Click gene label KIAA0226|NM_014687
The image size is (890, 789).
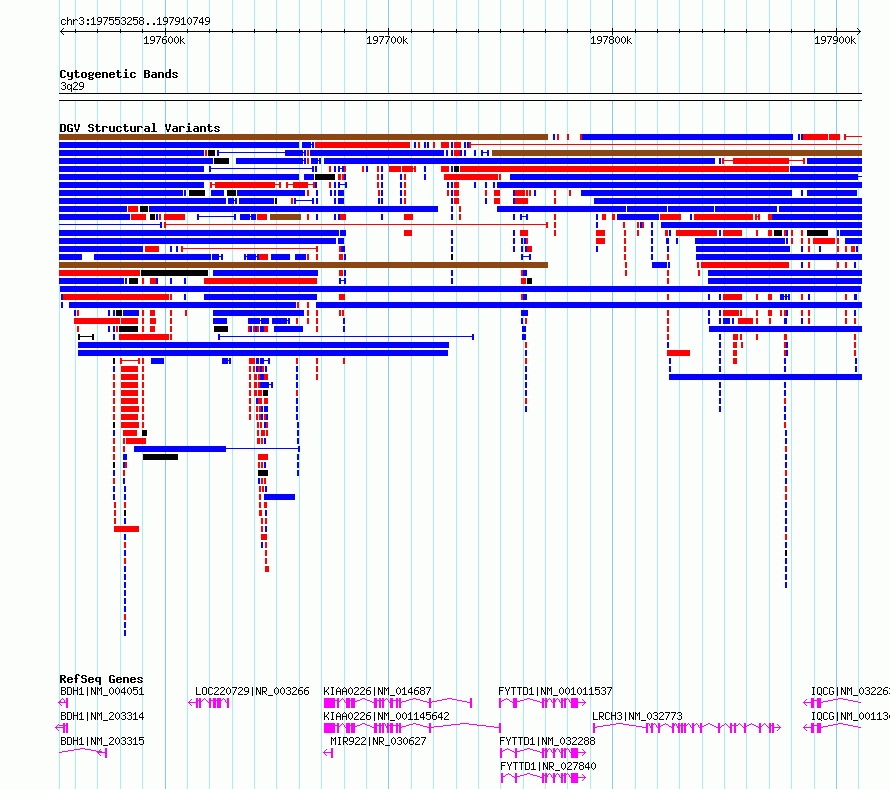click(377, 691)
